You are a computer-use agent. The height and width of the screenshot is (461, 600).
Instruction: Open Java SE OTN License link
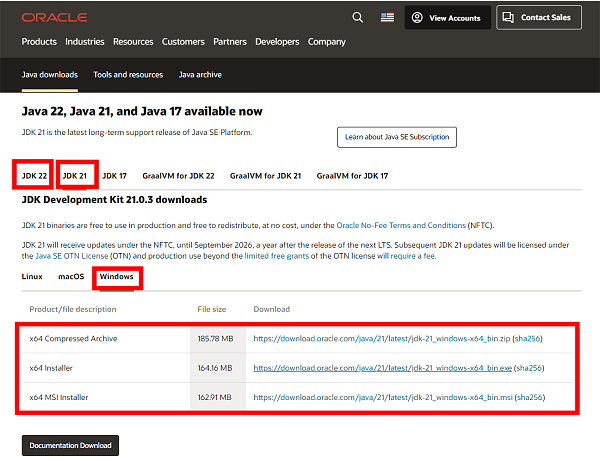pyautogui.click(x=72, y=256)
